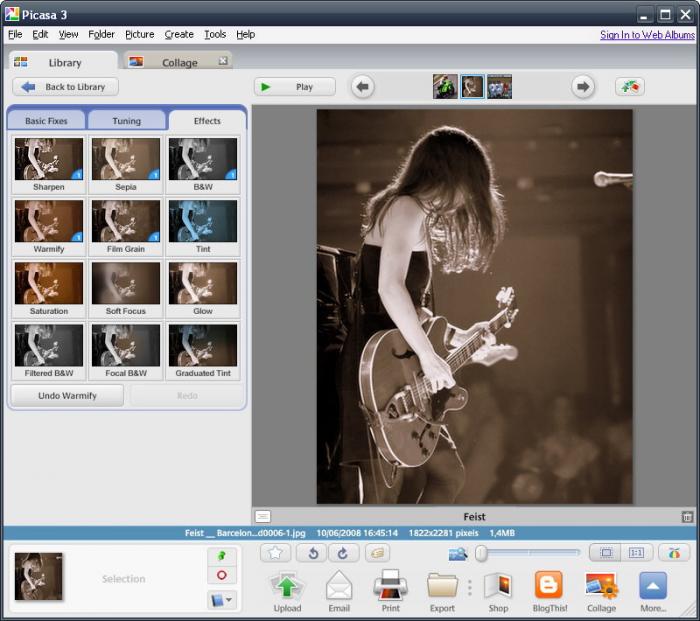The height and width of the screenshot is (621, 700).
Task: Apply the Sepia effect
Action: [126, 164]
